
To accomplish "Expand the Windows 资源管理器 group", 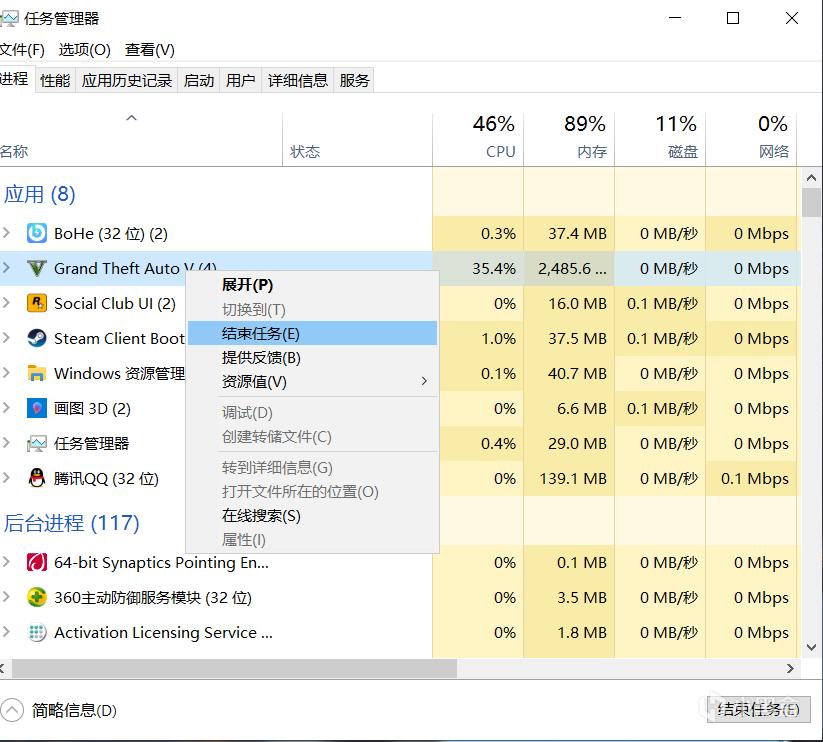I will (6, 373).
